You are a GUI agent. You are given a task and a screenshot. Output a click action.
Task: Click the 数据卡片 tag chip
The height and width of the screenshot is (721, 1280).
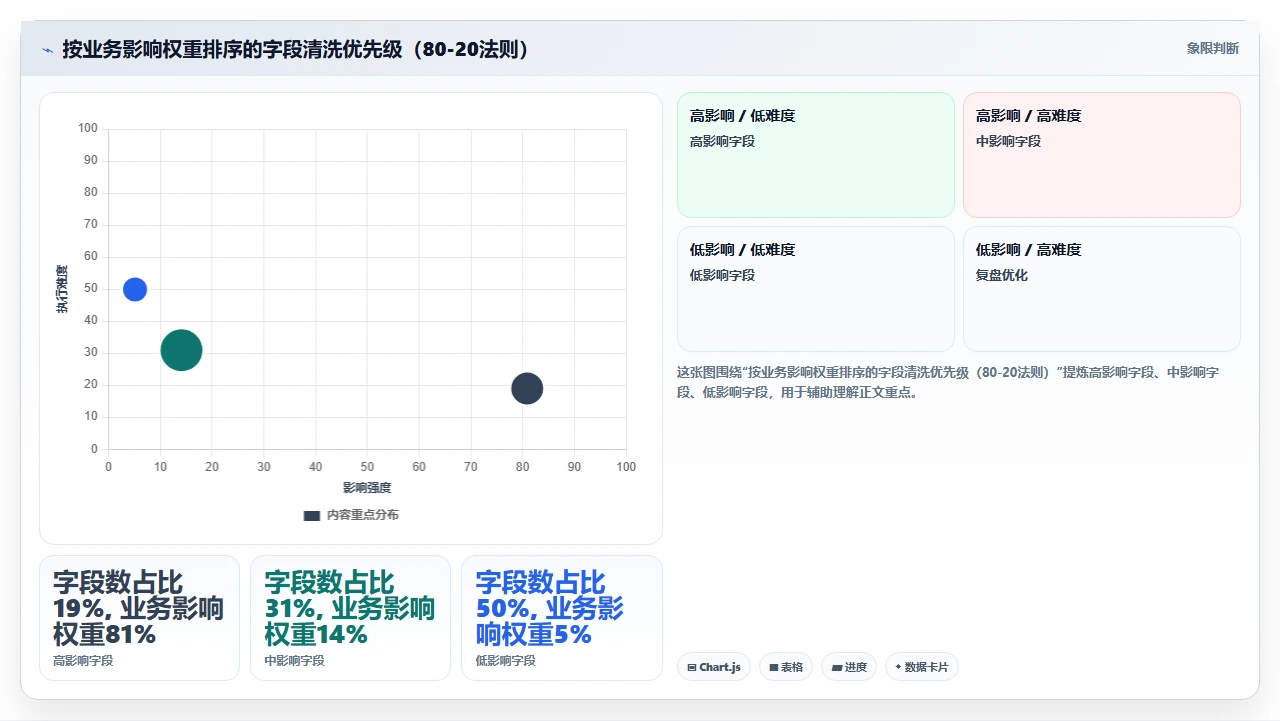click(x=922, y=667)
